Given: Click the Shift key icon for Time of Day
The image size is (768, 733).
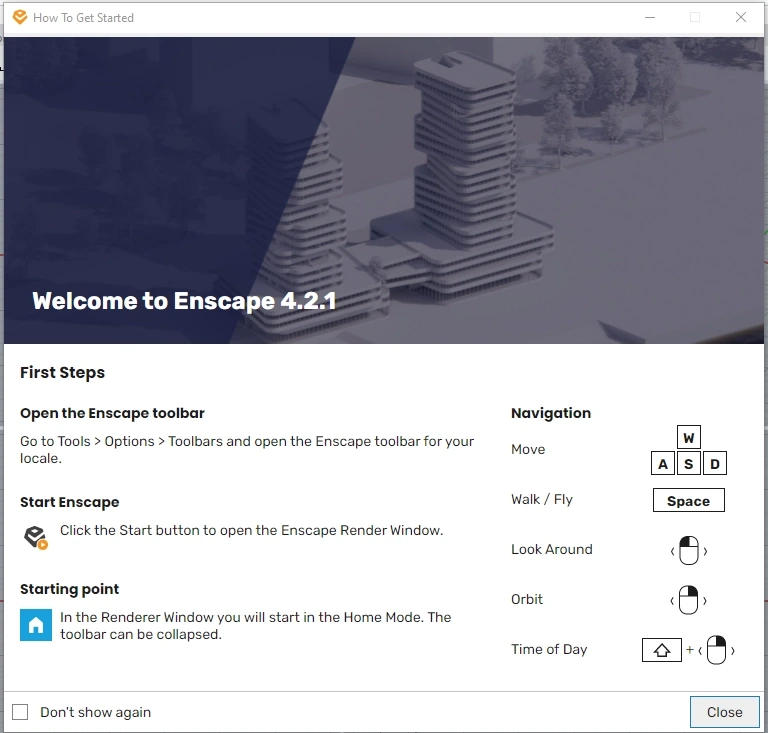Looking at the screenshot, I should click(662, 650).
